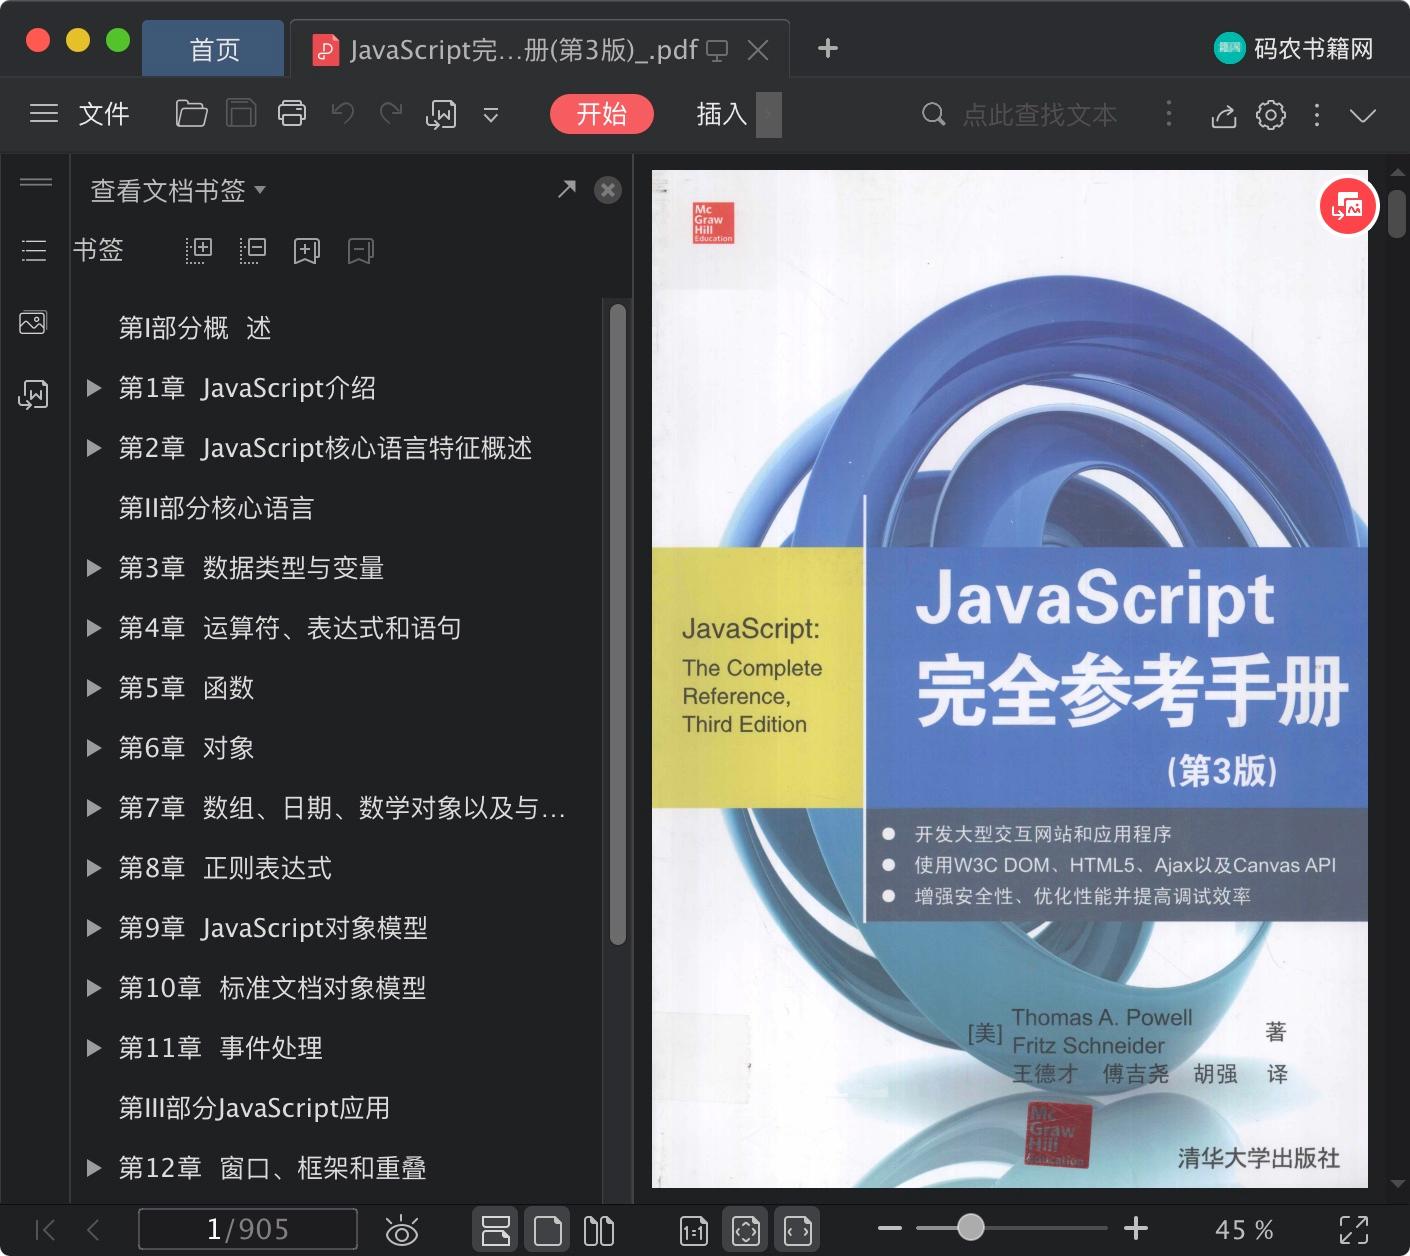
Task: Go to first page button
Action: (45, 1230)
